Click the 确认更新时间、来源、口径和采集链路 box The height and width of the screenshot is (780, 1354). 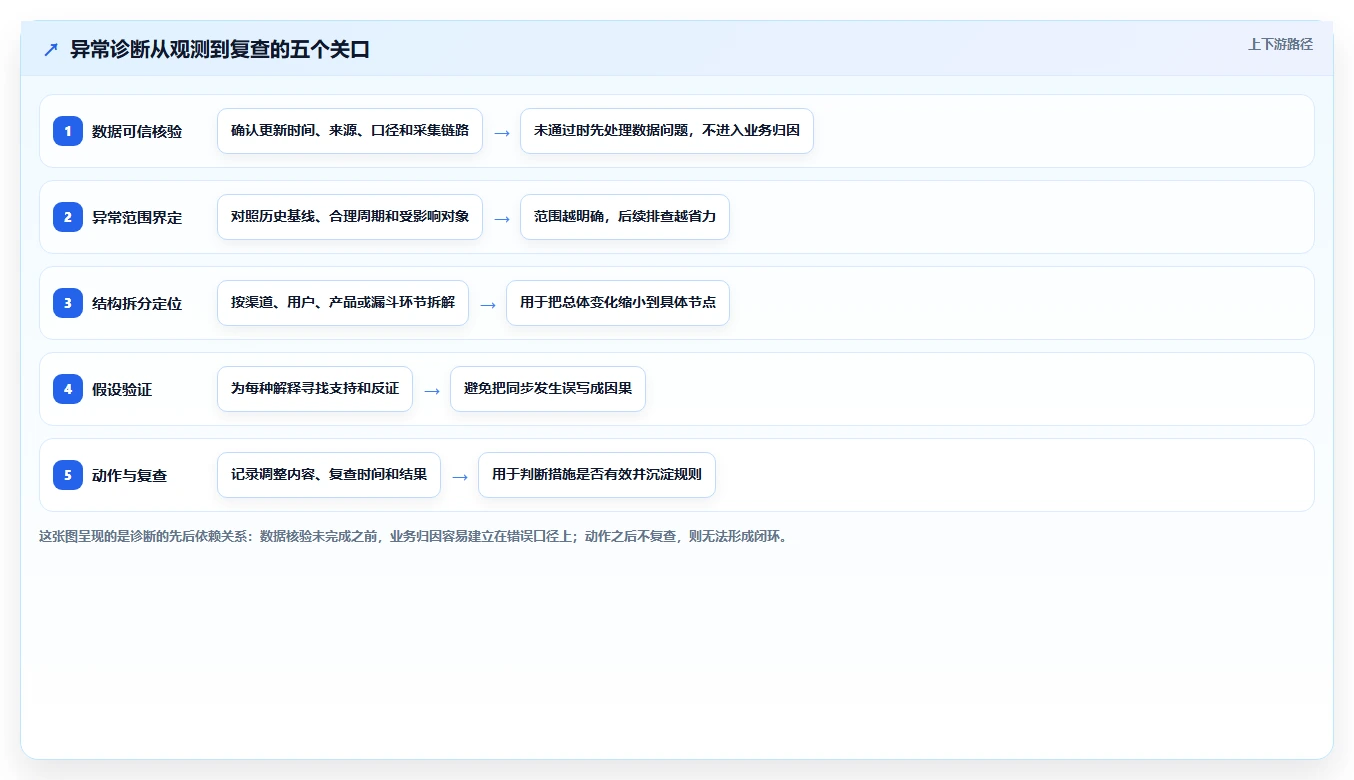[x=350, y=131]
